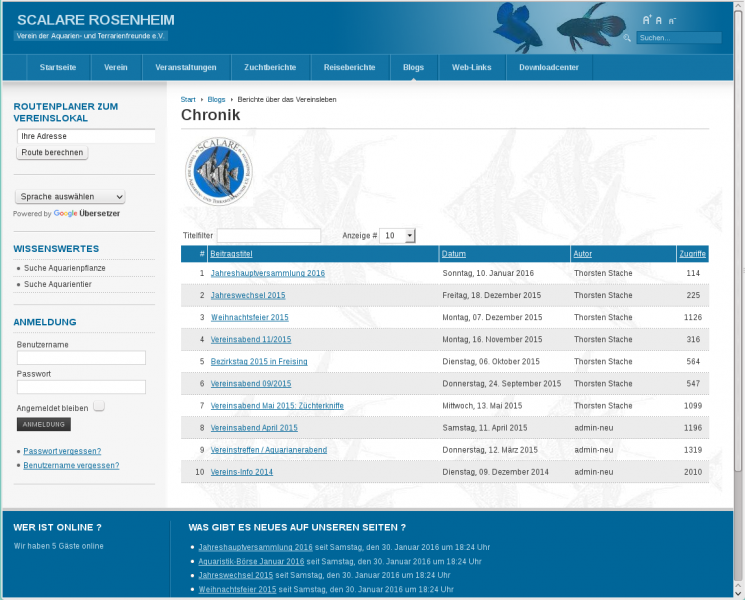
Task: Click into the 'Titelfilter' text field
Action: click(269, 236)
